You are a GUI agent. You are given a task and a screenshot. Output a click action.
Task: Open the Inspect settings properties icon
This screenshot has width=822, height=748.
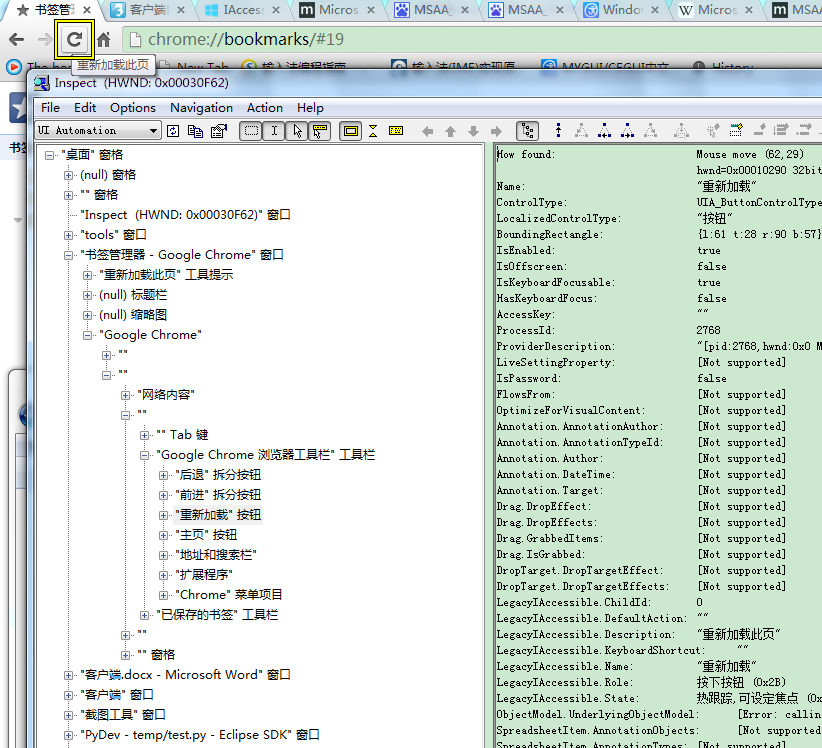click(219, 131)
